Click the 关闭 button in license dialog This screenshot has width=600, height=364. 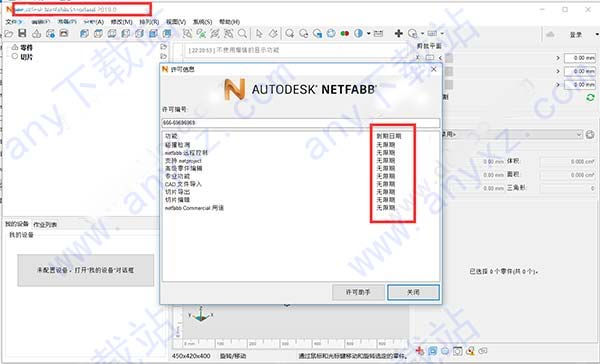(x=413, y=292)
